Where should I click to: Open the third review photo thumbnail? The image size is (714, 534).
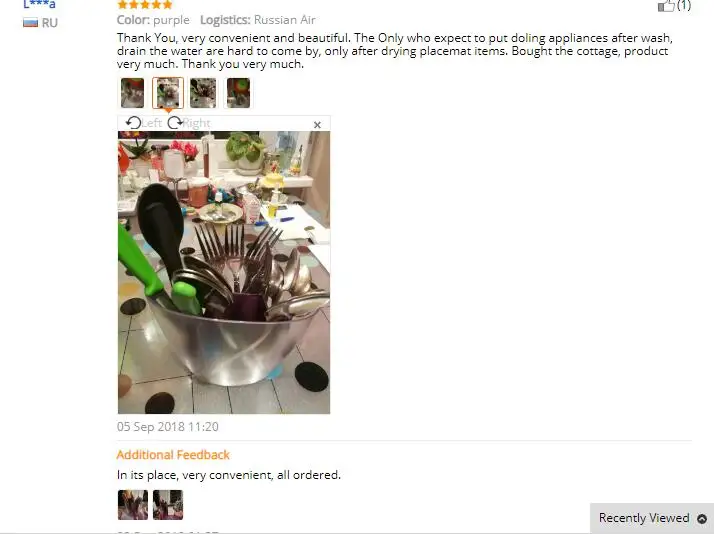[203, 93]
